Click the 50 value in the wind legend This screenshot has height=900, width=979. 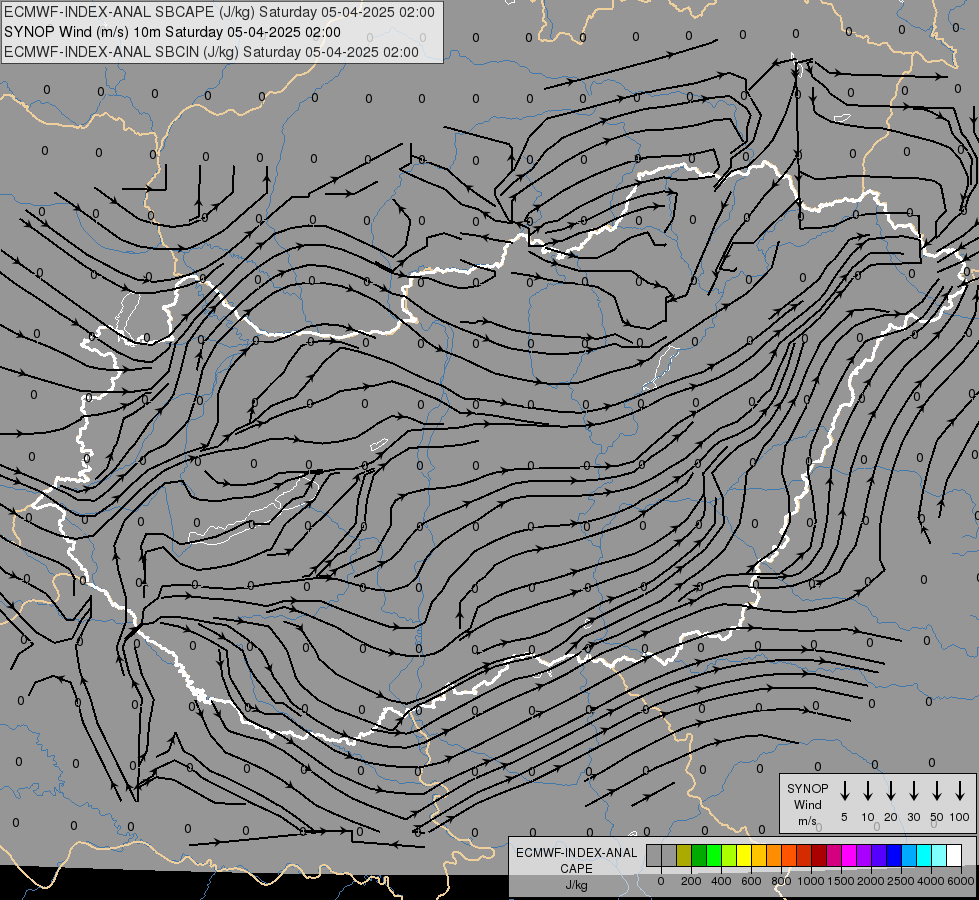(937, 817)
